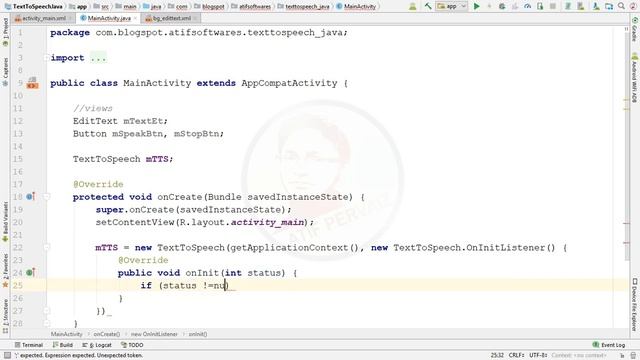Collapse the onCreate method fold marker
Image resolution: width=640 pixels, height=360 pixels.
point(47,197)
